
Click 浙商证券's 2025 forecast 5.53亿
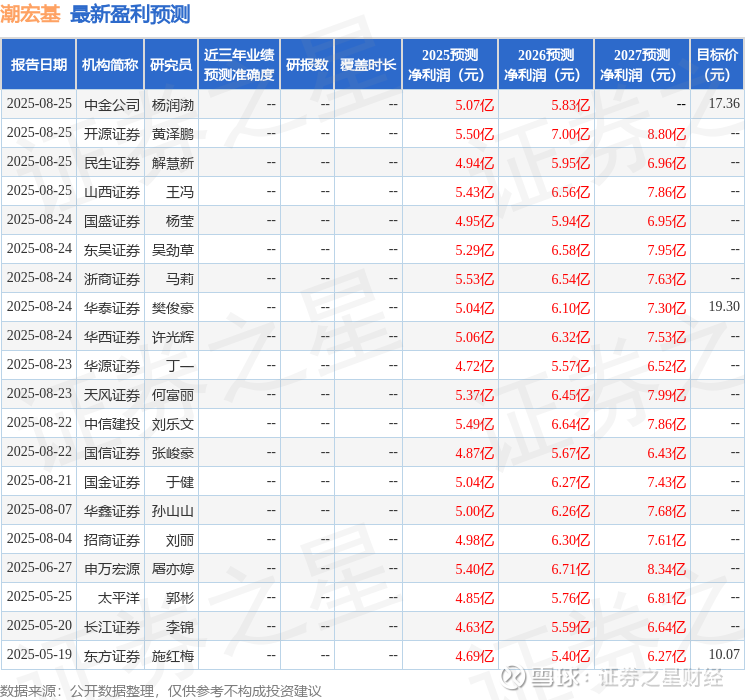(474, 279)
